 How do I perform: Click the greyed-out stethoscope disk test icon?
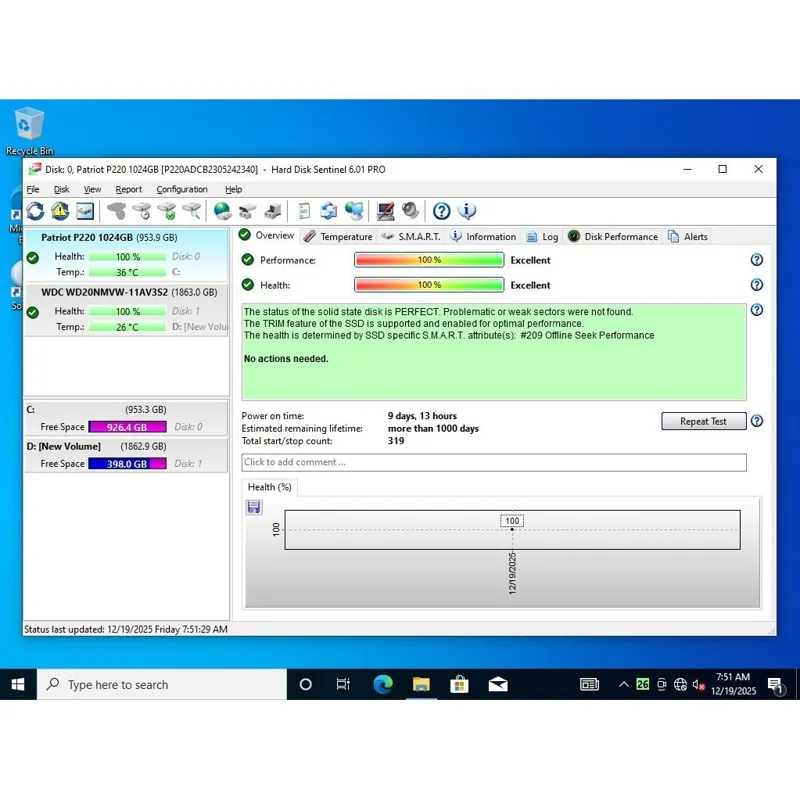(117, 211)
